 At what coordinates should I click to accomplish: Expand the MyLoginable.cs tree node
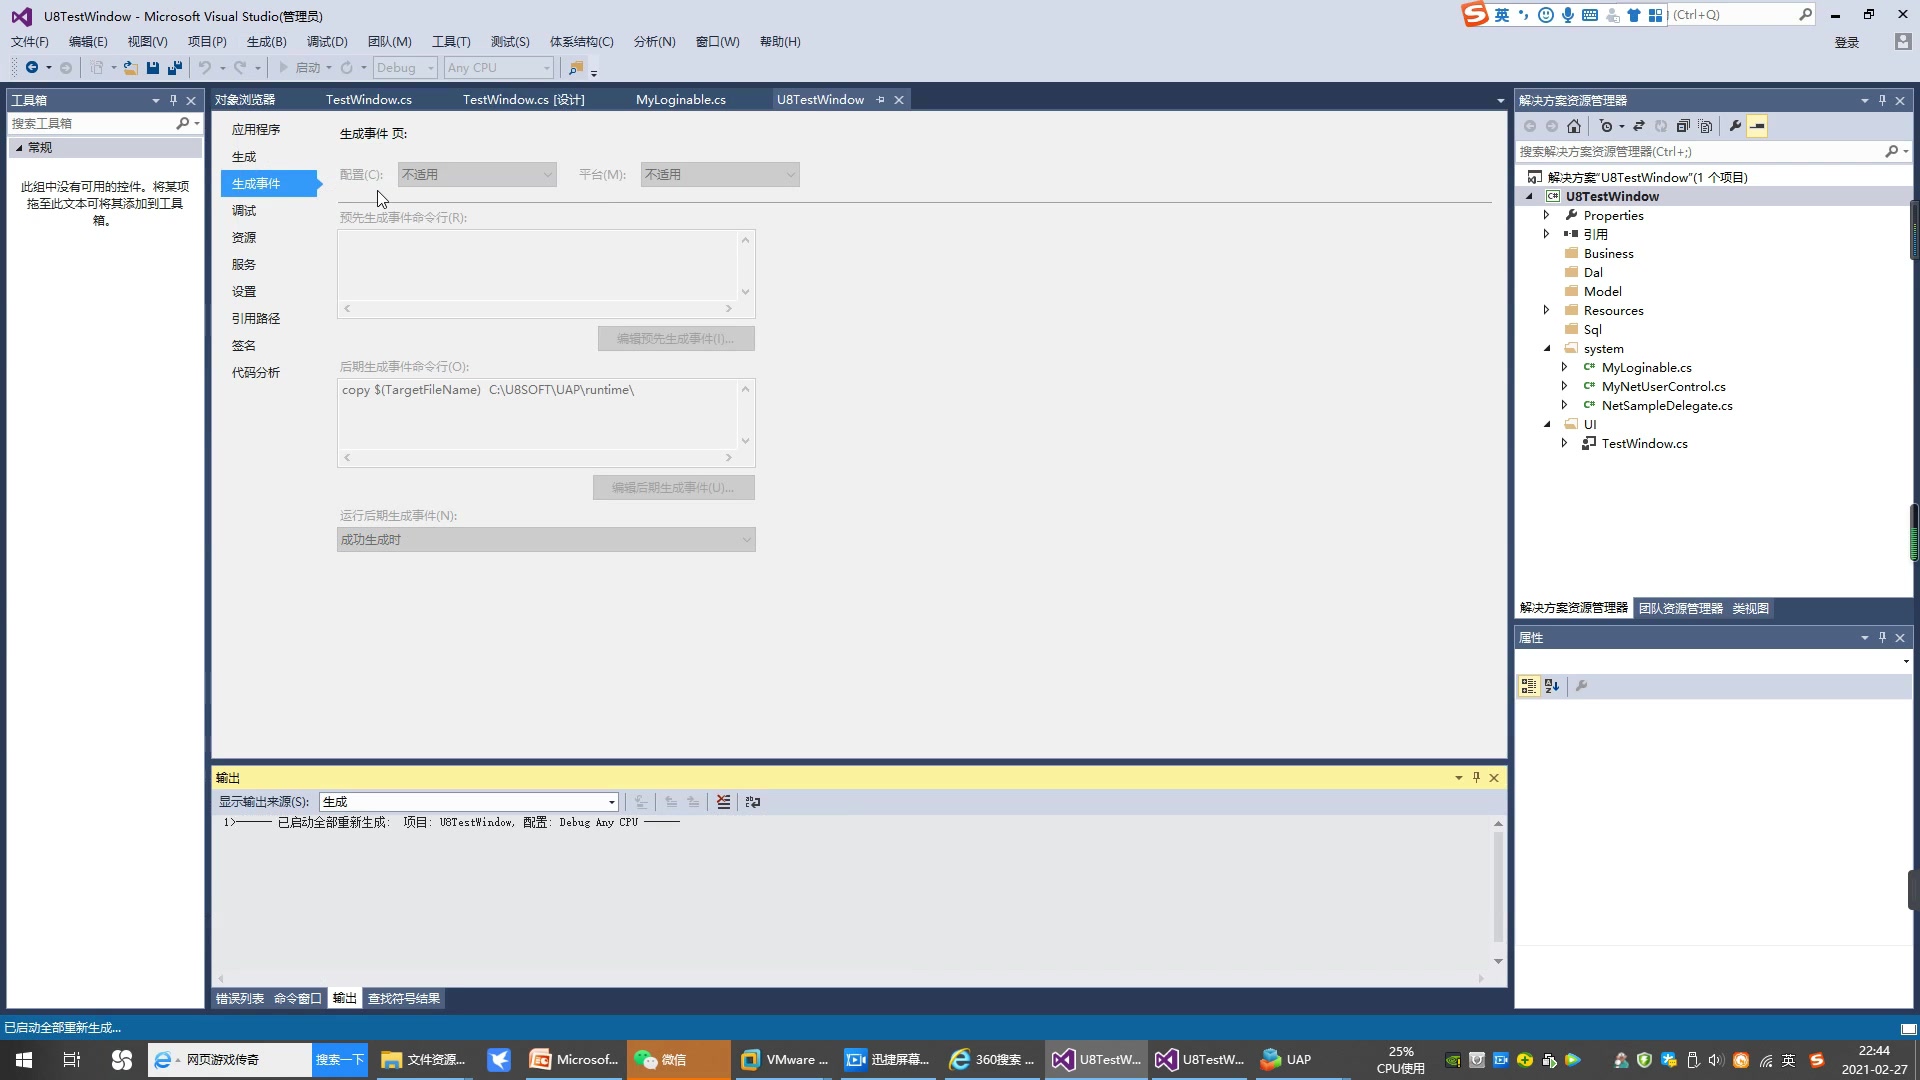1564,367
